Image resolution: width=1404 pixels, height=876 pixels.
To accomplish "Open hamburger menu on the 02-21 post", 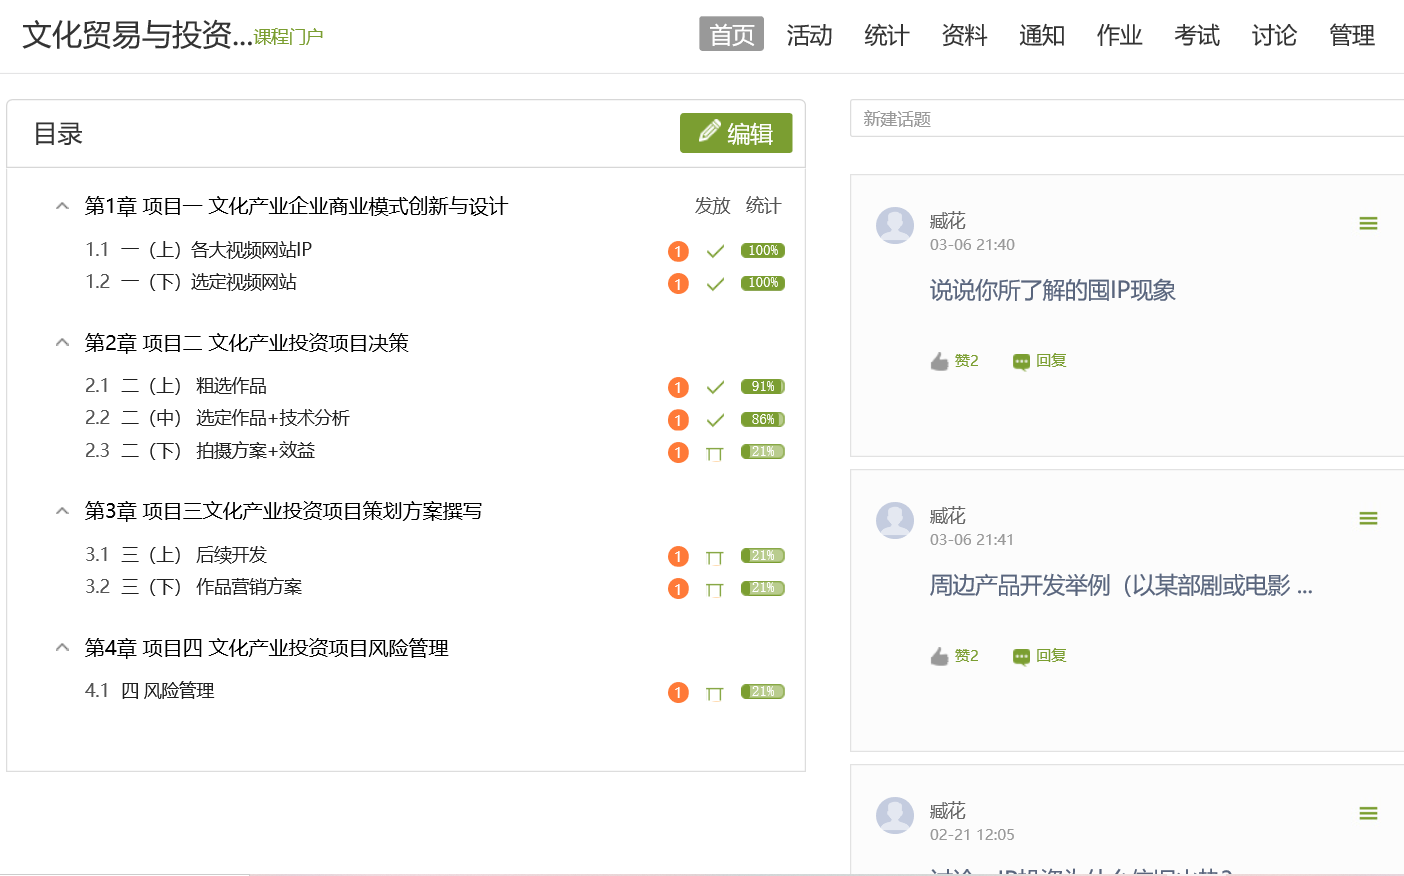I will (x=1368, y=814).
